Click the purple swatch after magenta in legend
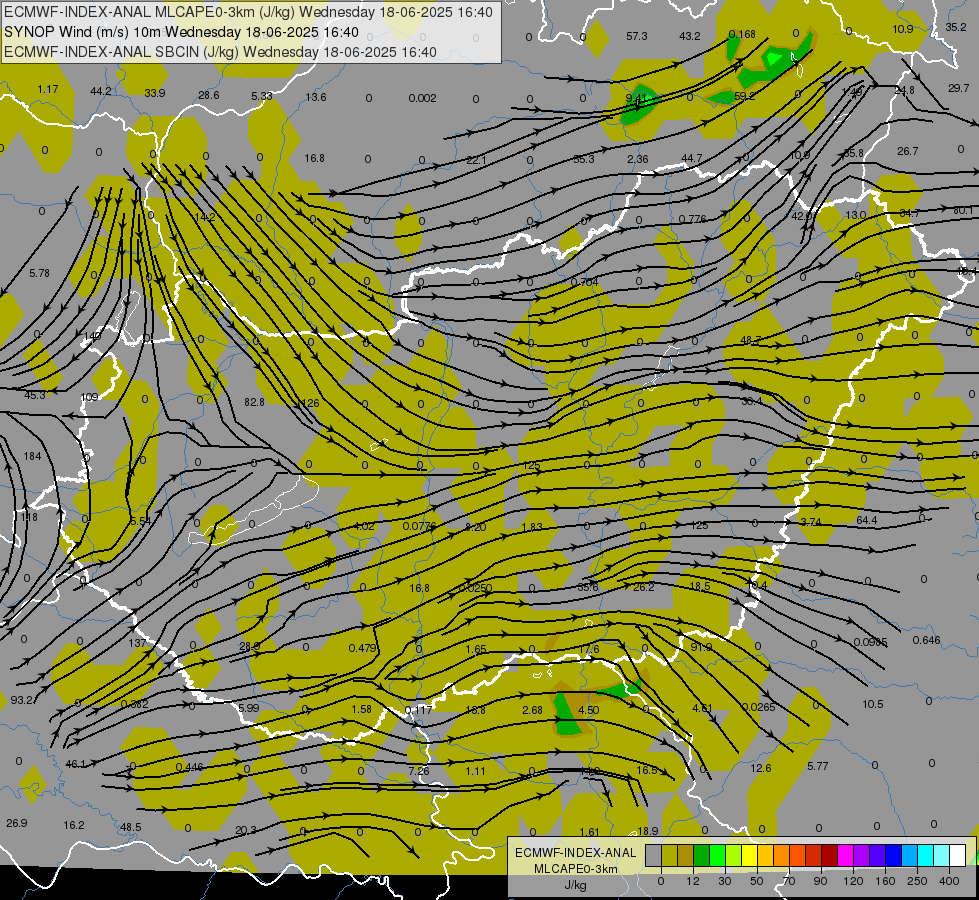Screen dimensions: 979x900 (862, 855)
